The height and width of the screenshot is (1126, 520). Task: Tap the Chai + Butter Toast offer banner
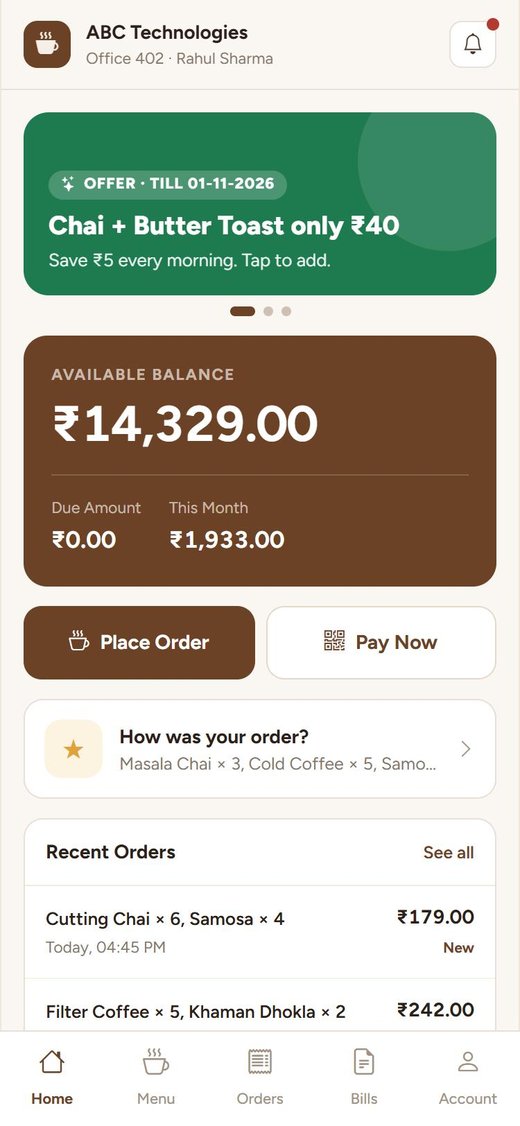(x=260, y=204)
